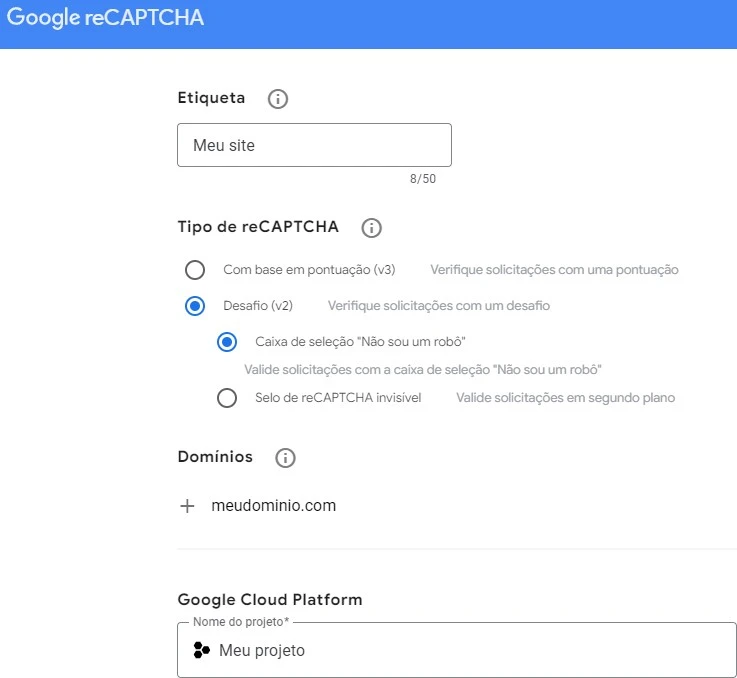This screenshot has height=678, width=737.
Task: Open the Nome do projeto box showing Meu projeto
Action: [x=456, y=650]
